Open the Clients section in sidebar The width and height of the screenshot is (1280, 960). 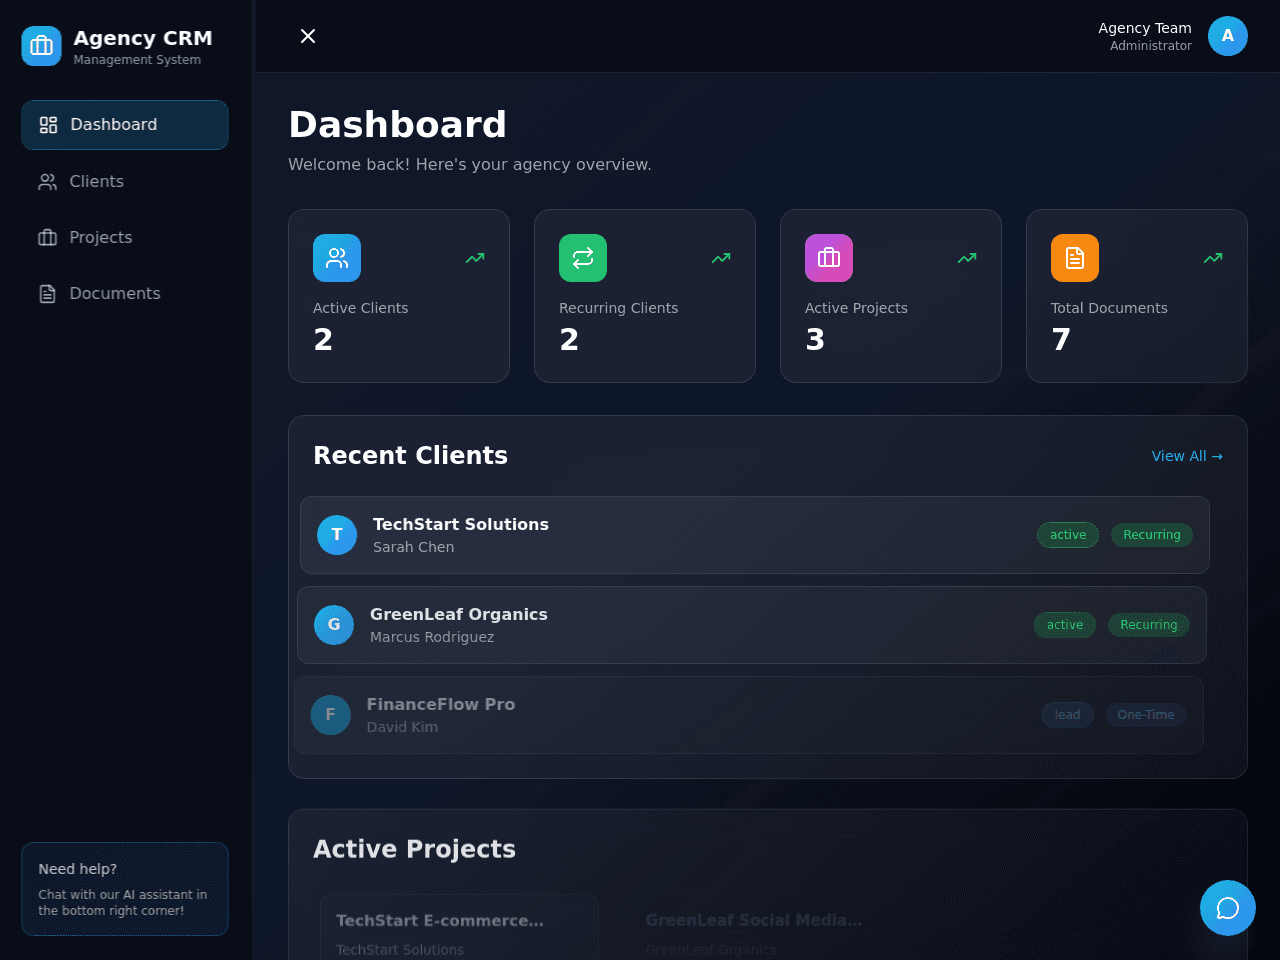(125, 181)
